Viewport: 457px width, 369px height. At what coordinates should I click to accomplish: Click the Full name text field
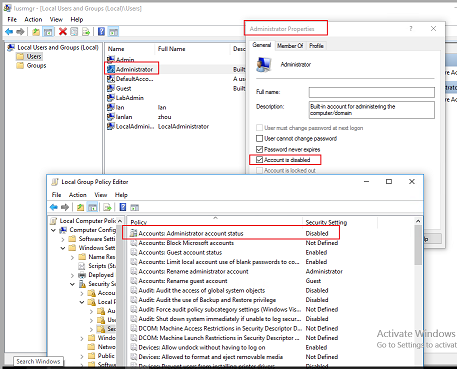pos(372,92)
